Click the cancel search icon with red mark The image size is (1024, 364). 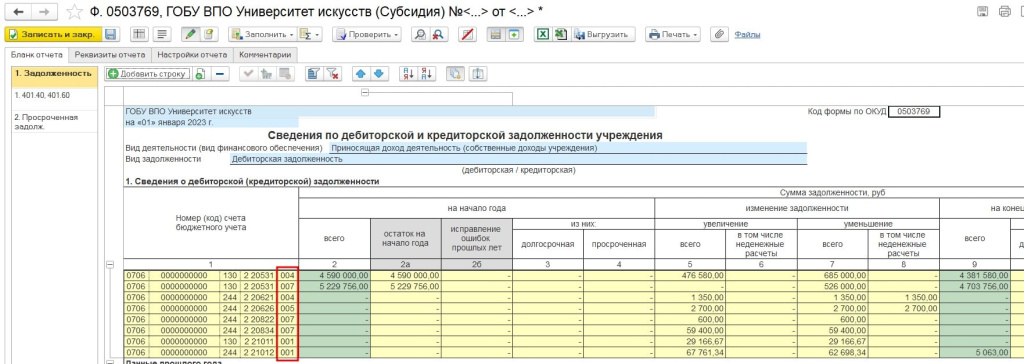[x=439, y=35]
